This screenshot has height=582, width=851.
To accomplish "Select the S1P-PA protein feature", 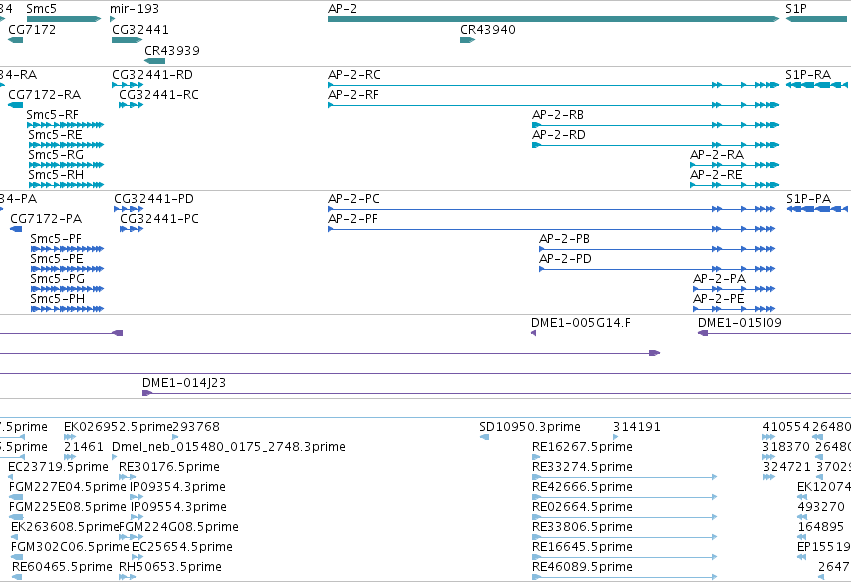I will point(817,209).
